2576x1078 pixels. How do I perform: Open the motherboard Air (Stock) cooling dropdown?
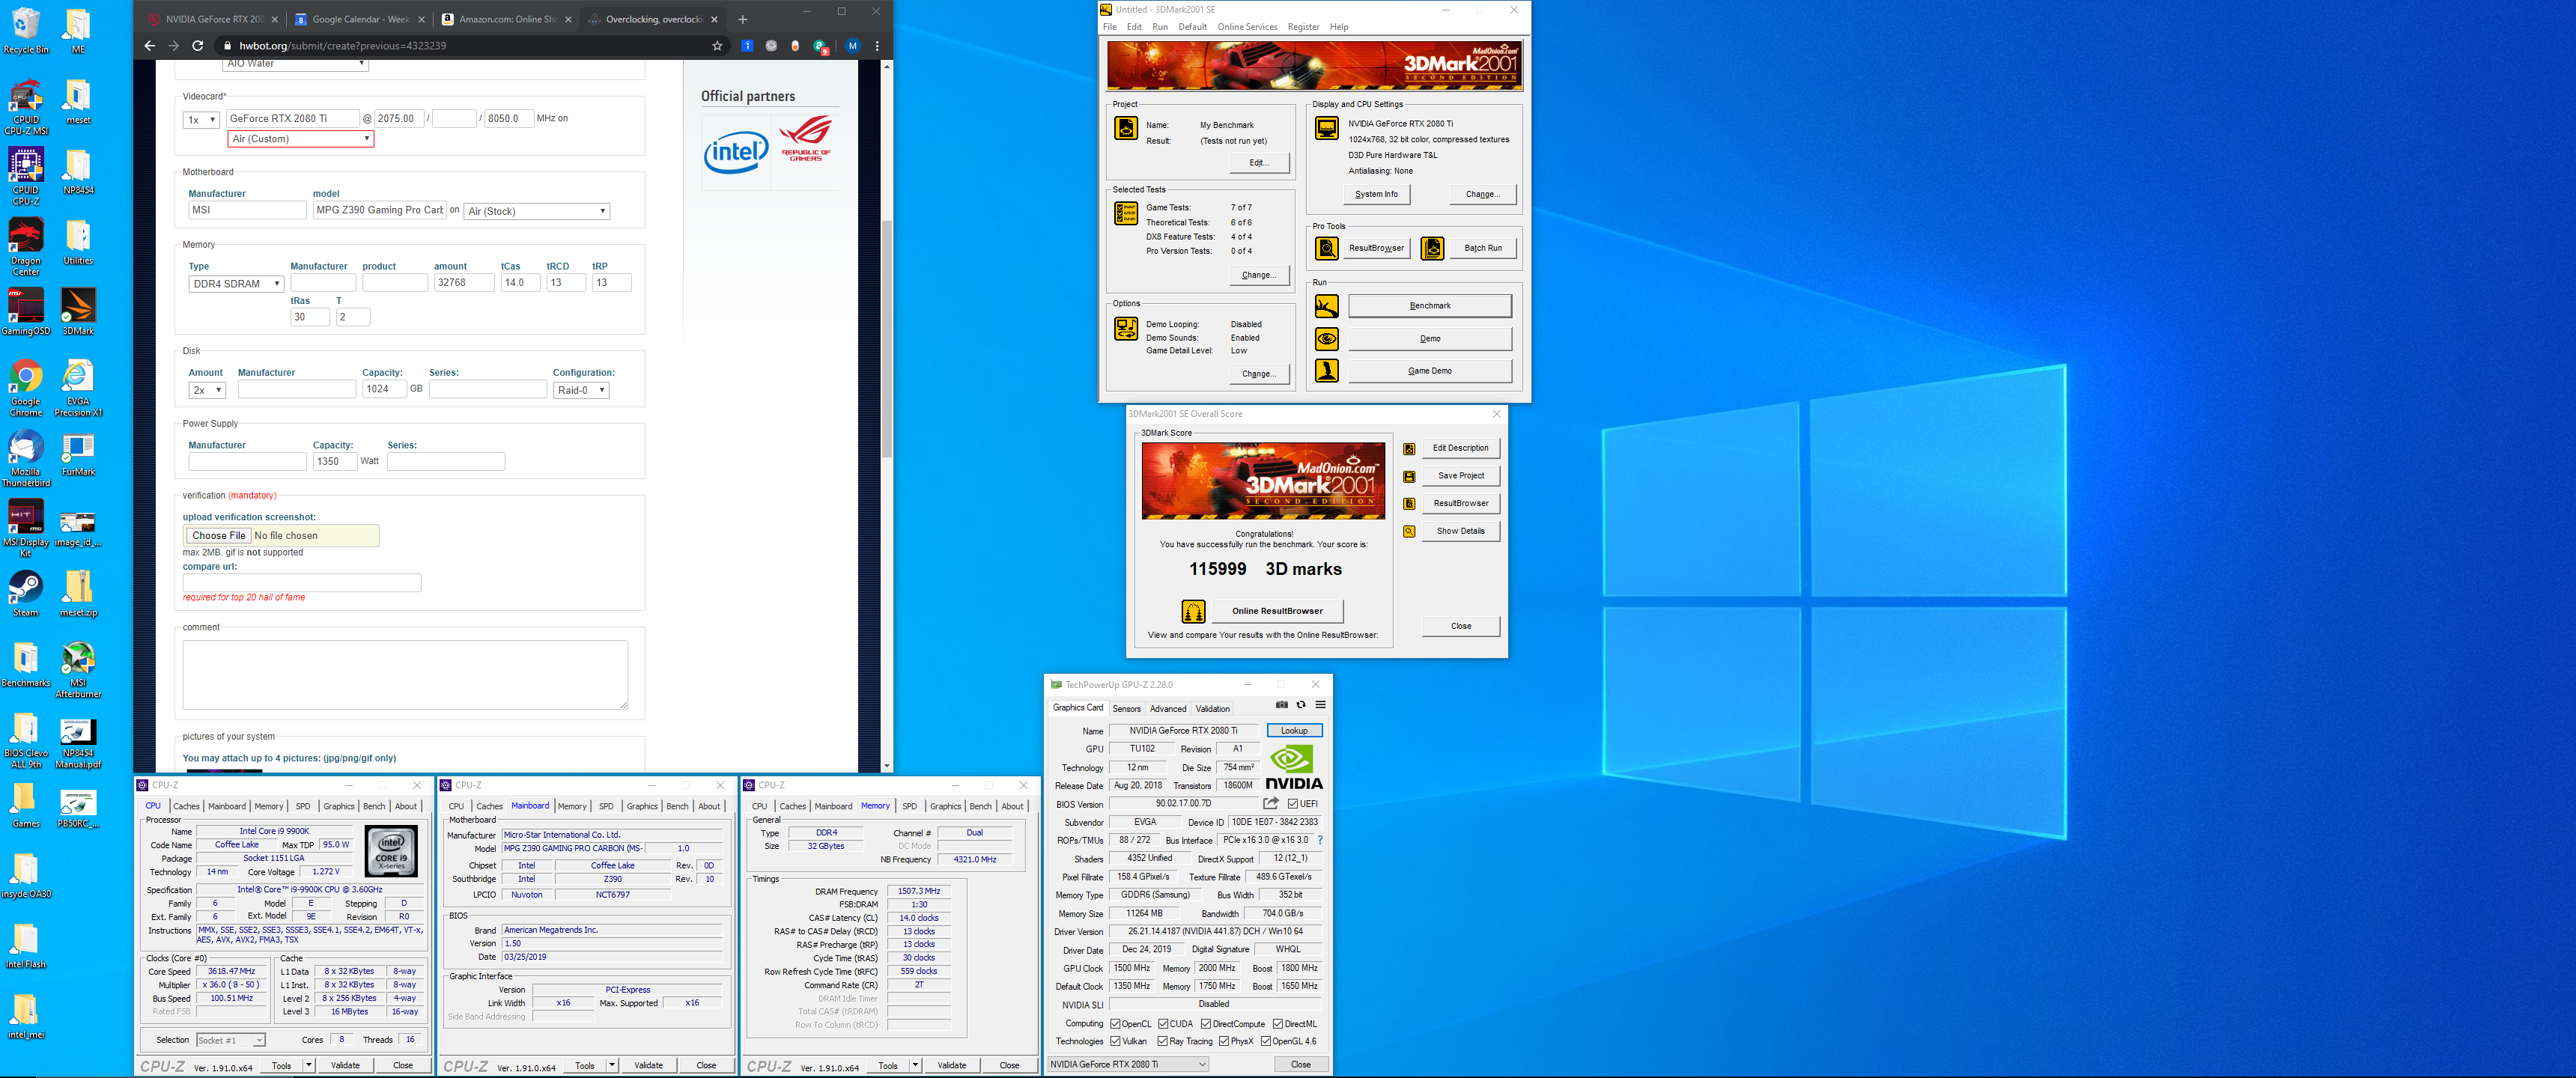click(x=537, y=211)
